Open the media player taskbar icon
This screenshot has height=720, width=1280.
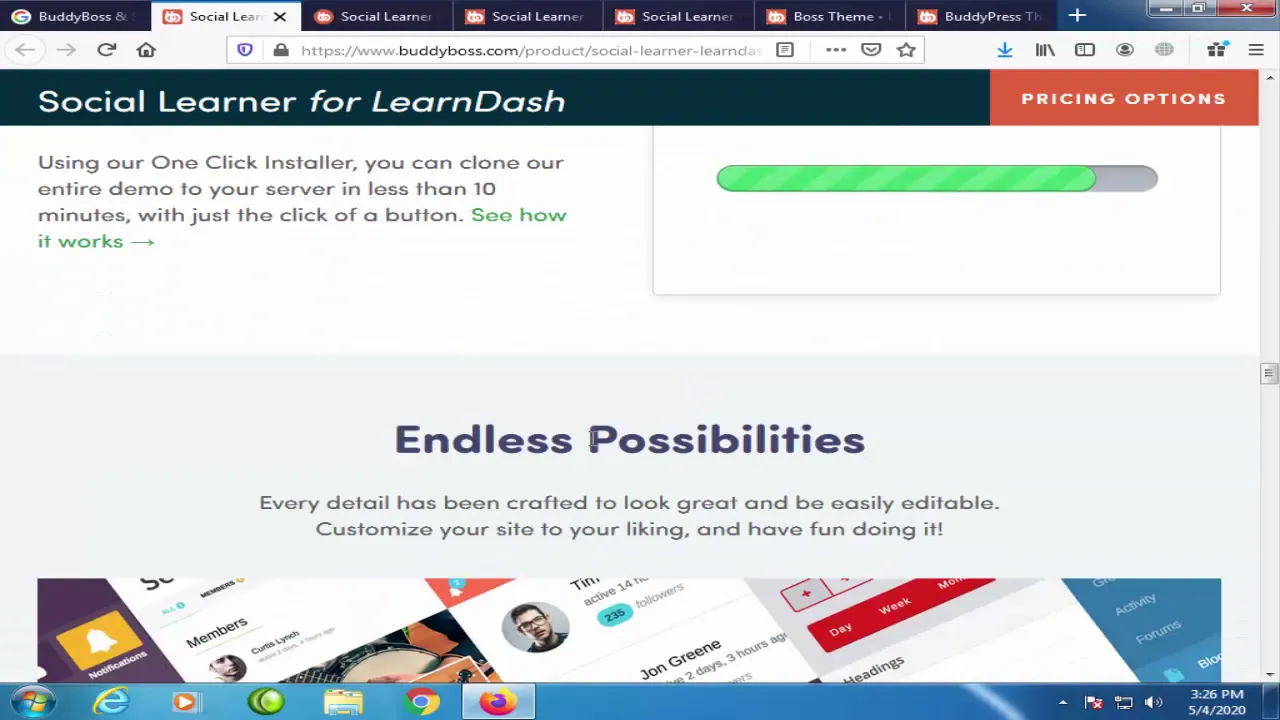click(187, 702)
